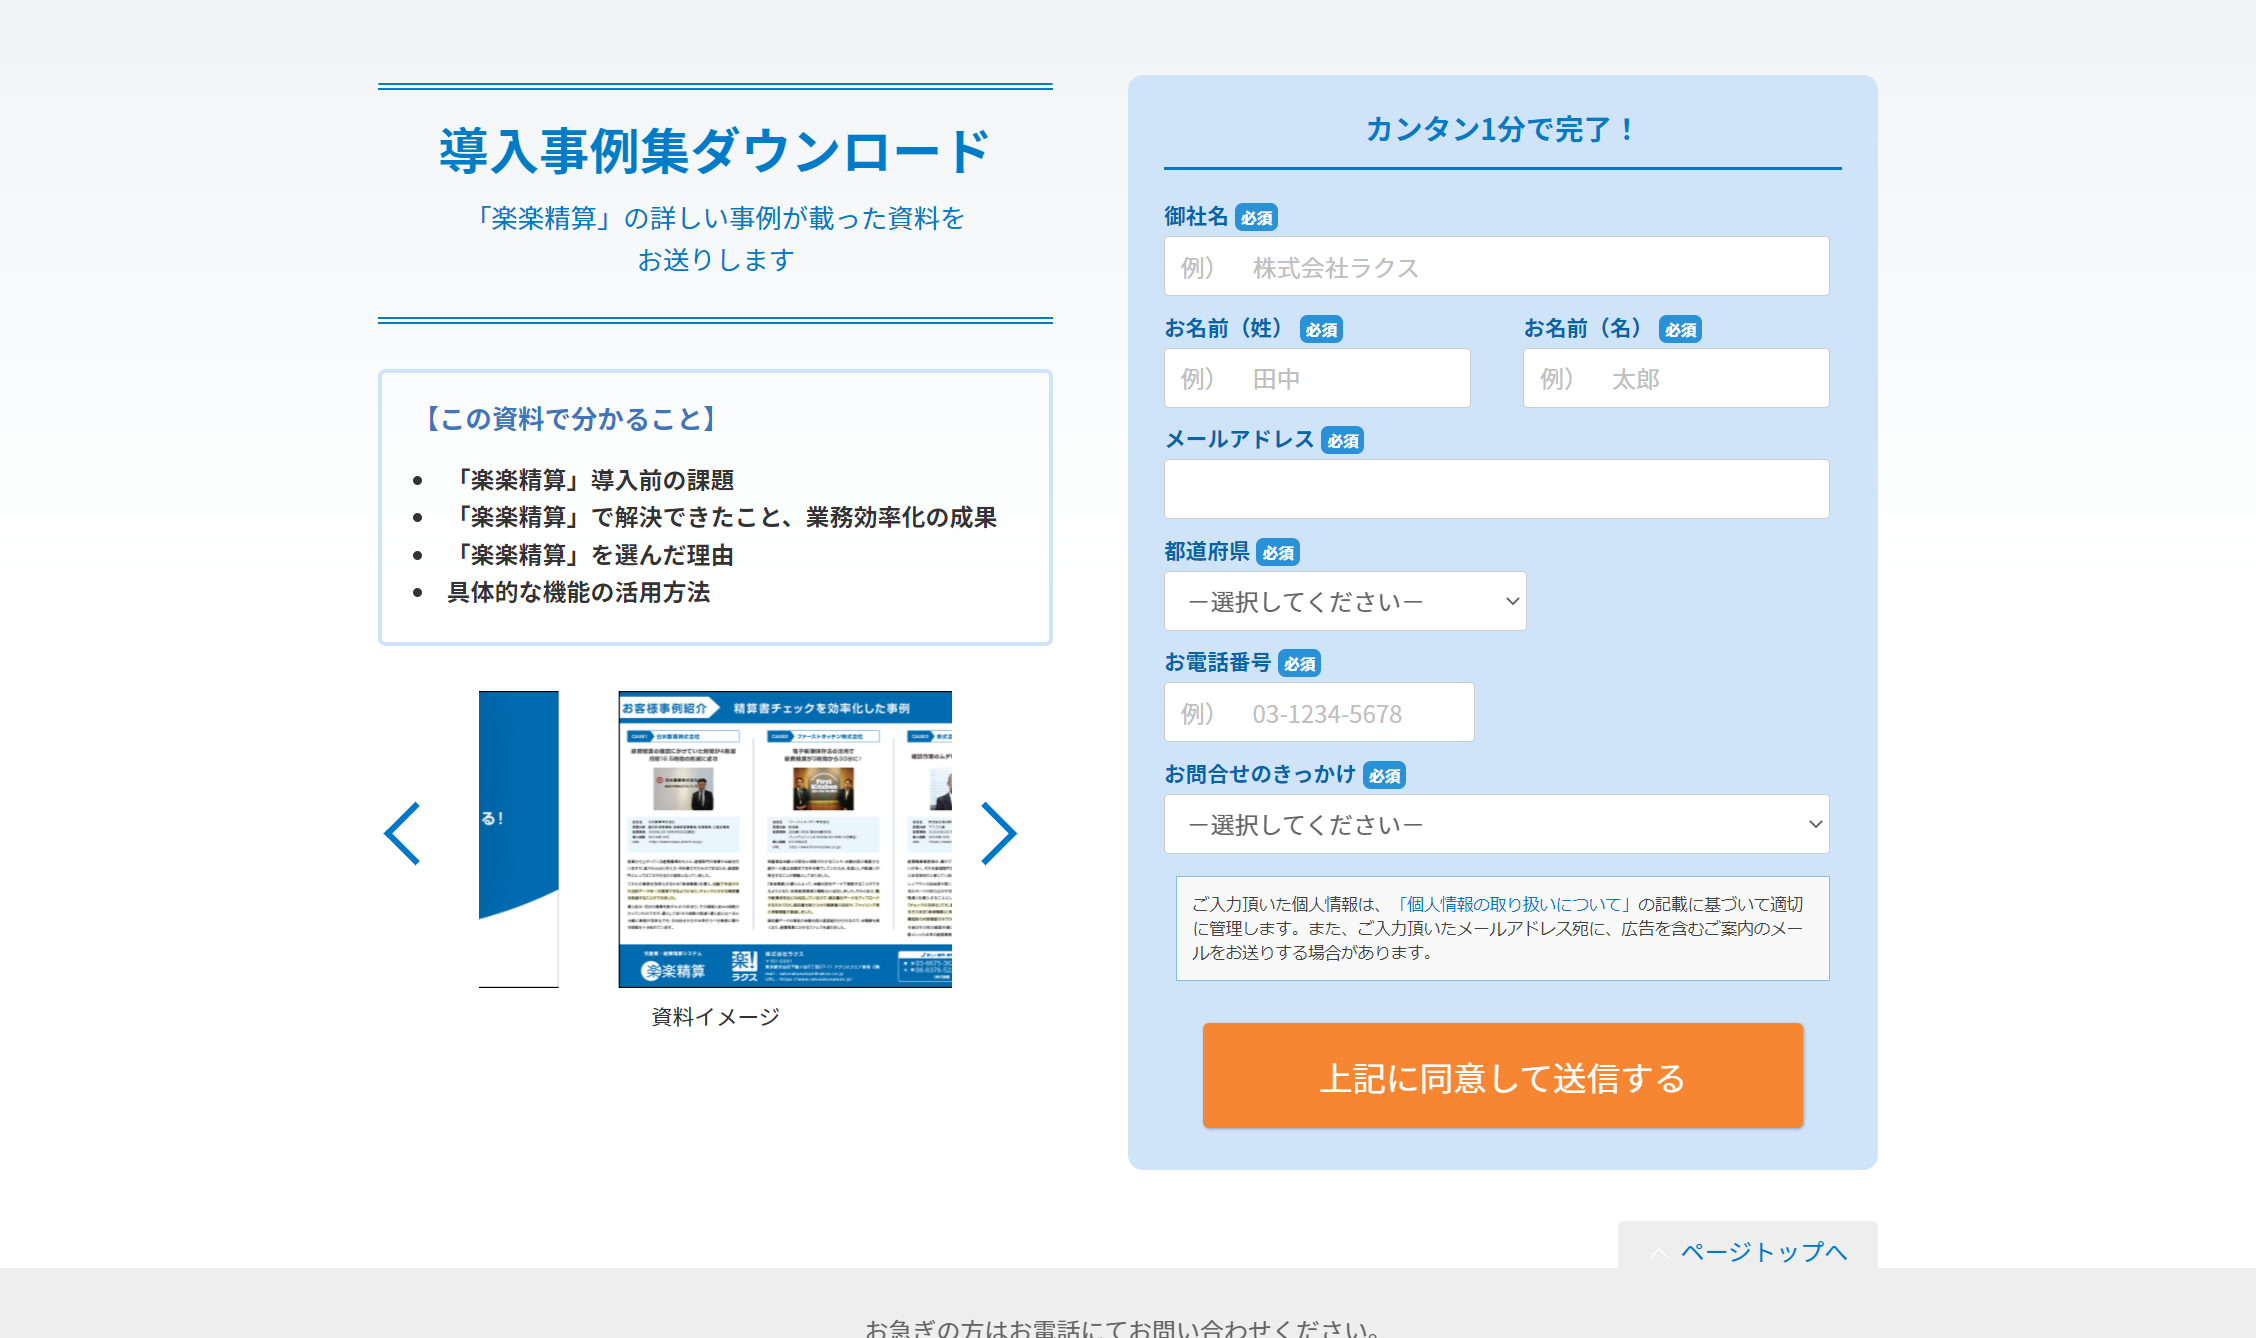Click the 「楽楽精算」を選んだ理由 bullet

tap(591, 555)
